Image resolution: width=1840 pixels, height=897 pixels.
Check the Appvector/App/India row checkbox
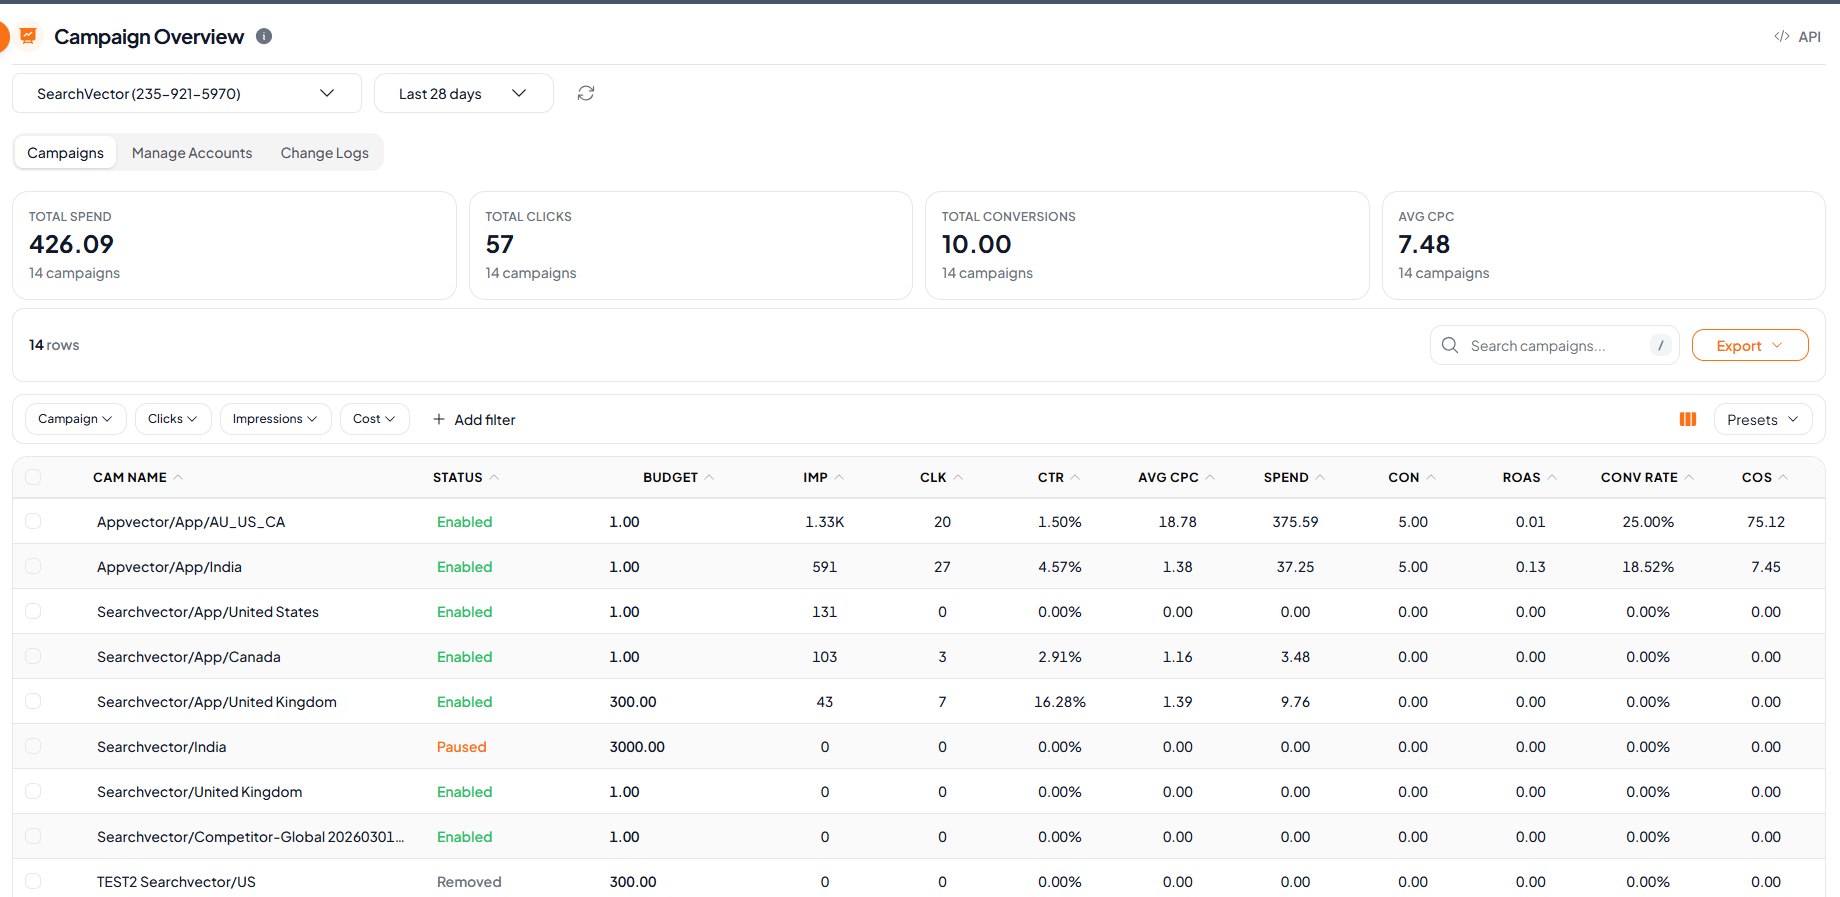(33, 566)
